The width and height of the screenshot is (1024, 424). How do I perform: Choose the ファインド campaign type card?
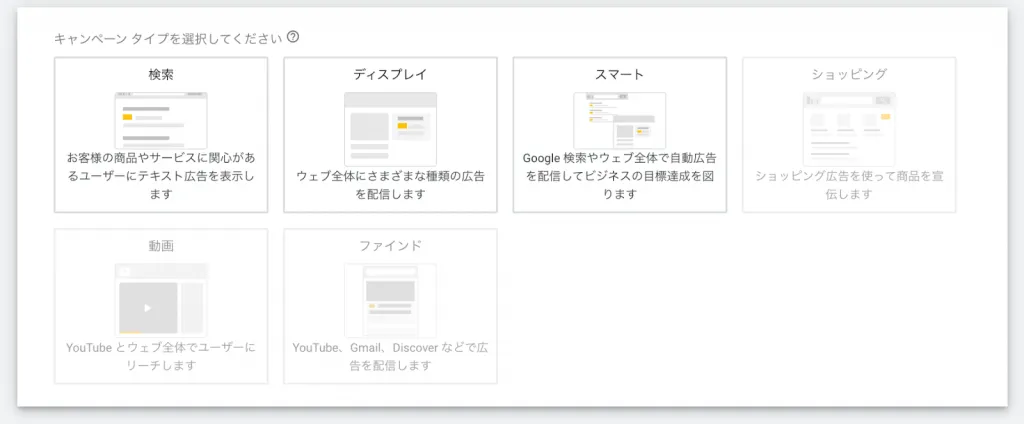tap(390, 306)
